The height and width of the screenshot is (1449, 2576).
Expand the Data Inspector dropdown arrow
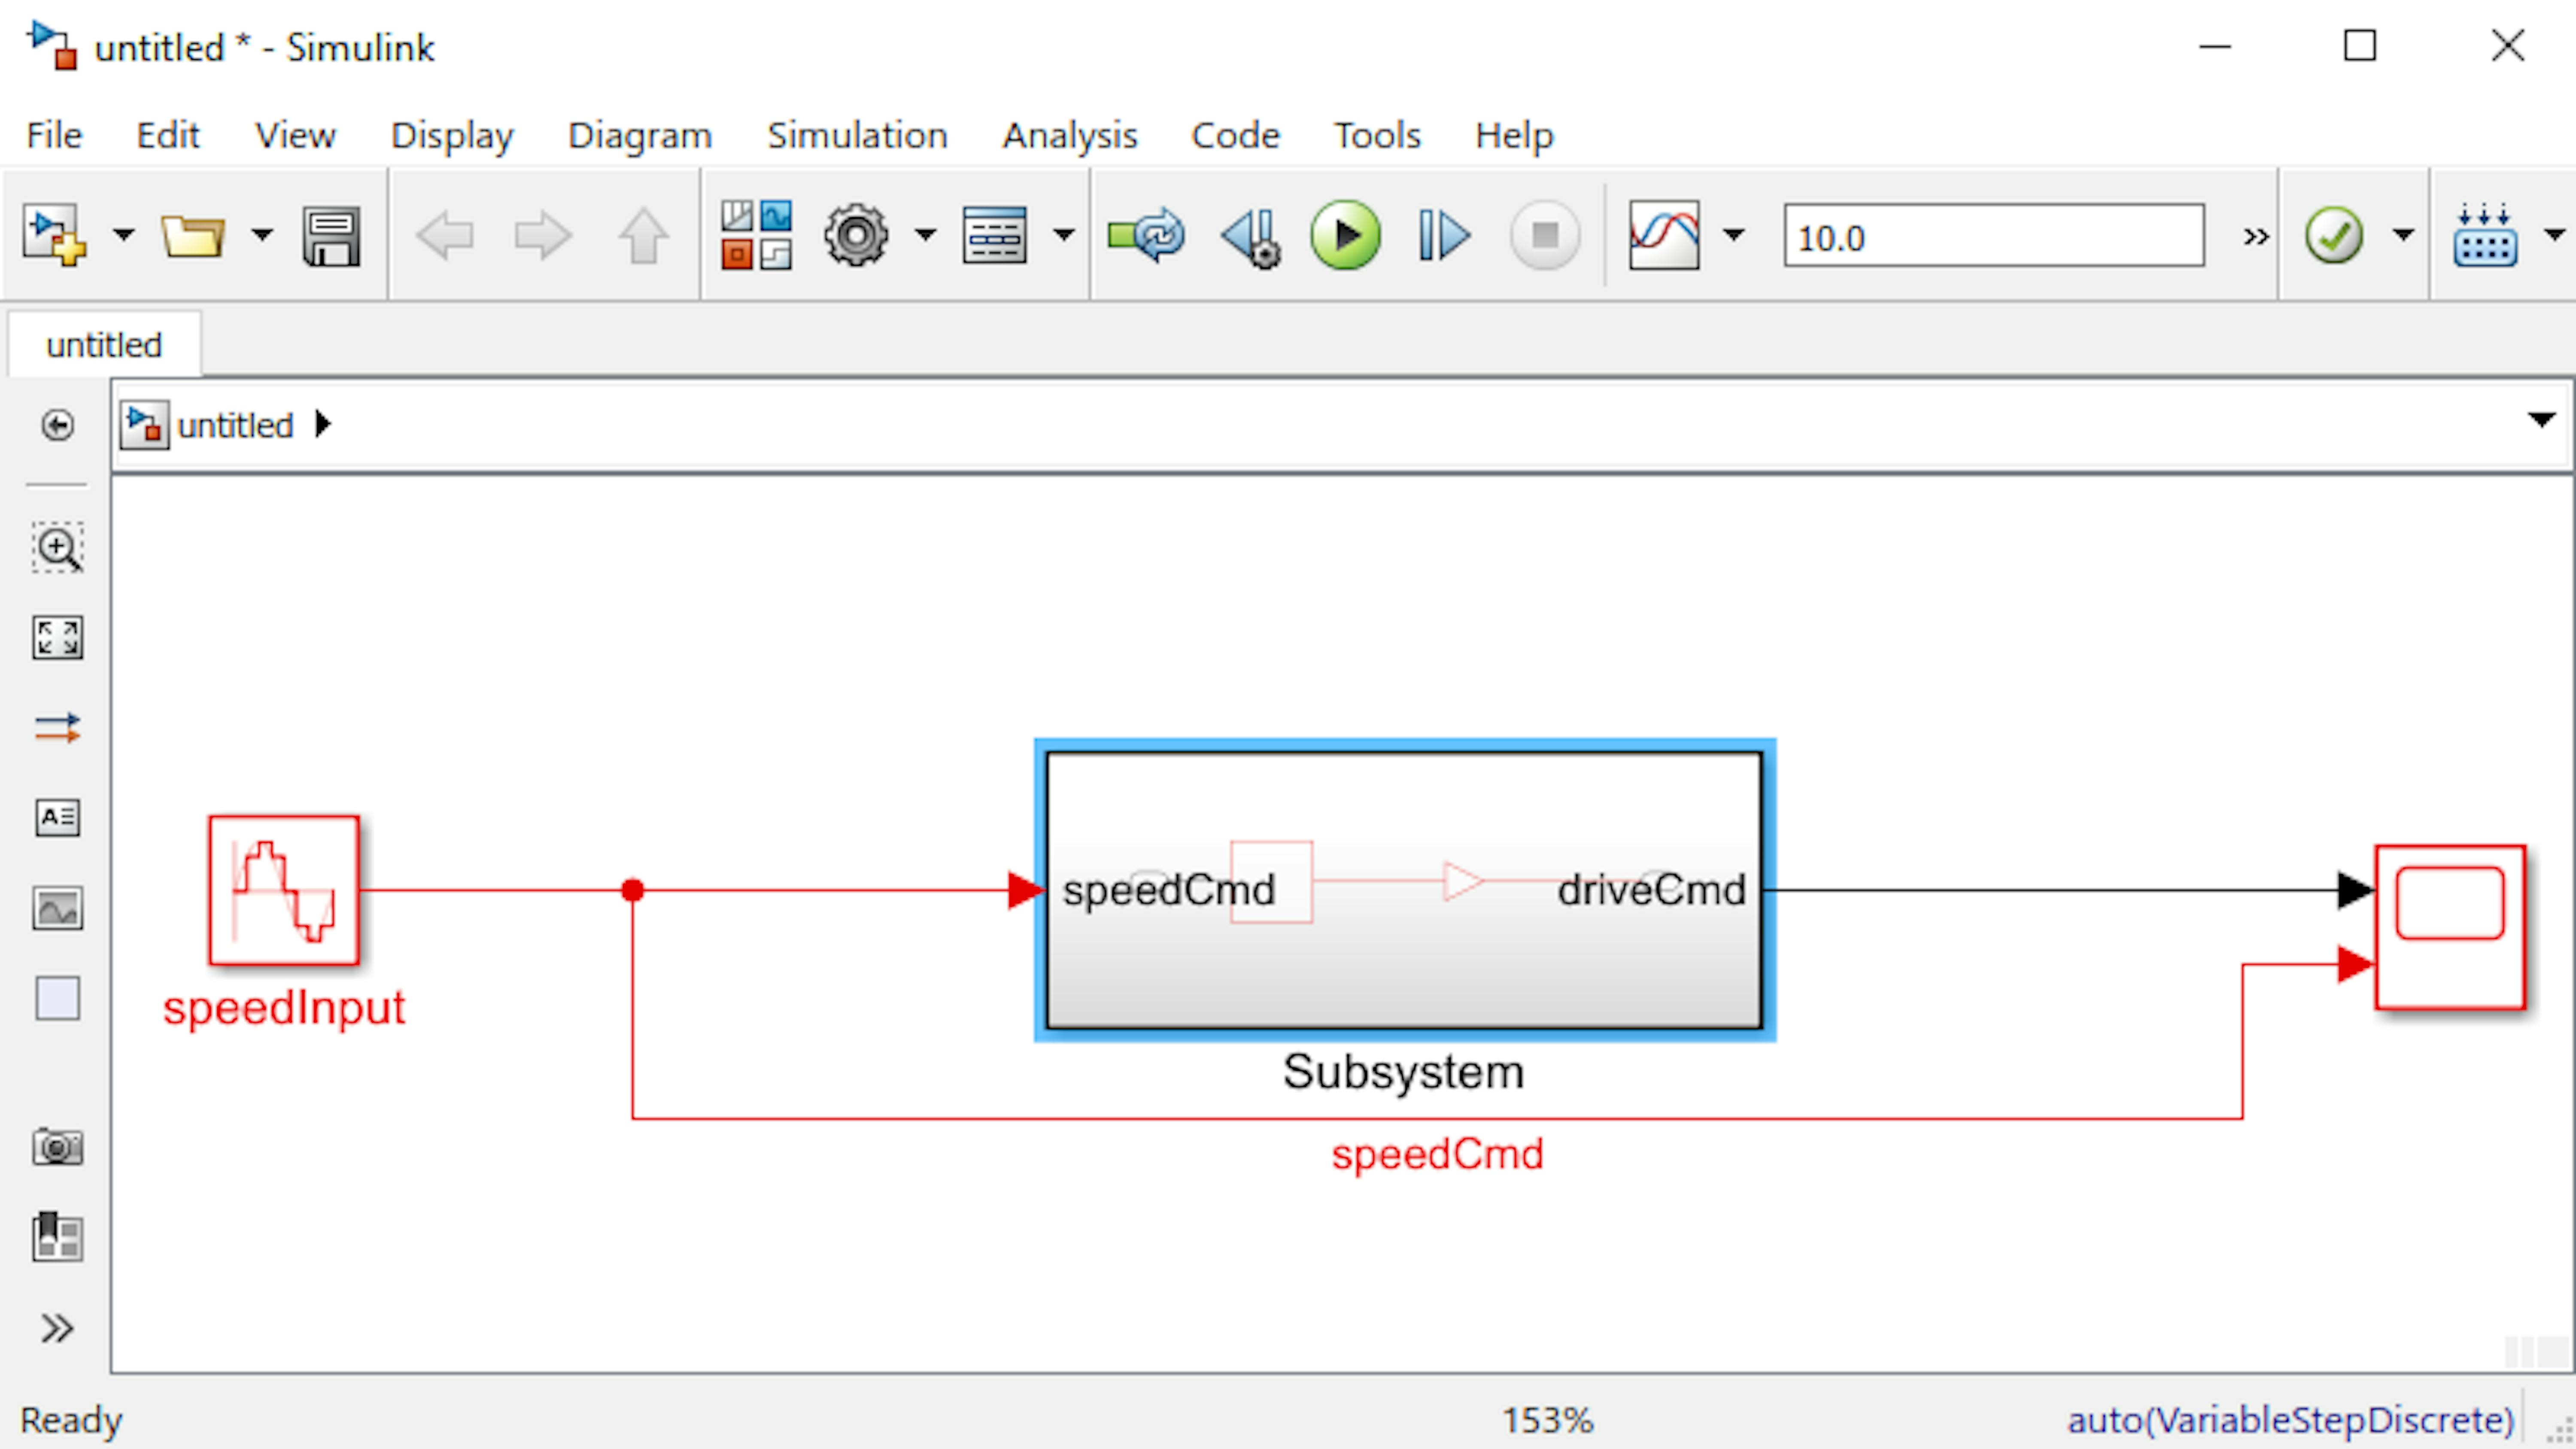click(1734, 236)
